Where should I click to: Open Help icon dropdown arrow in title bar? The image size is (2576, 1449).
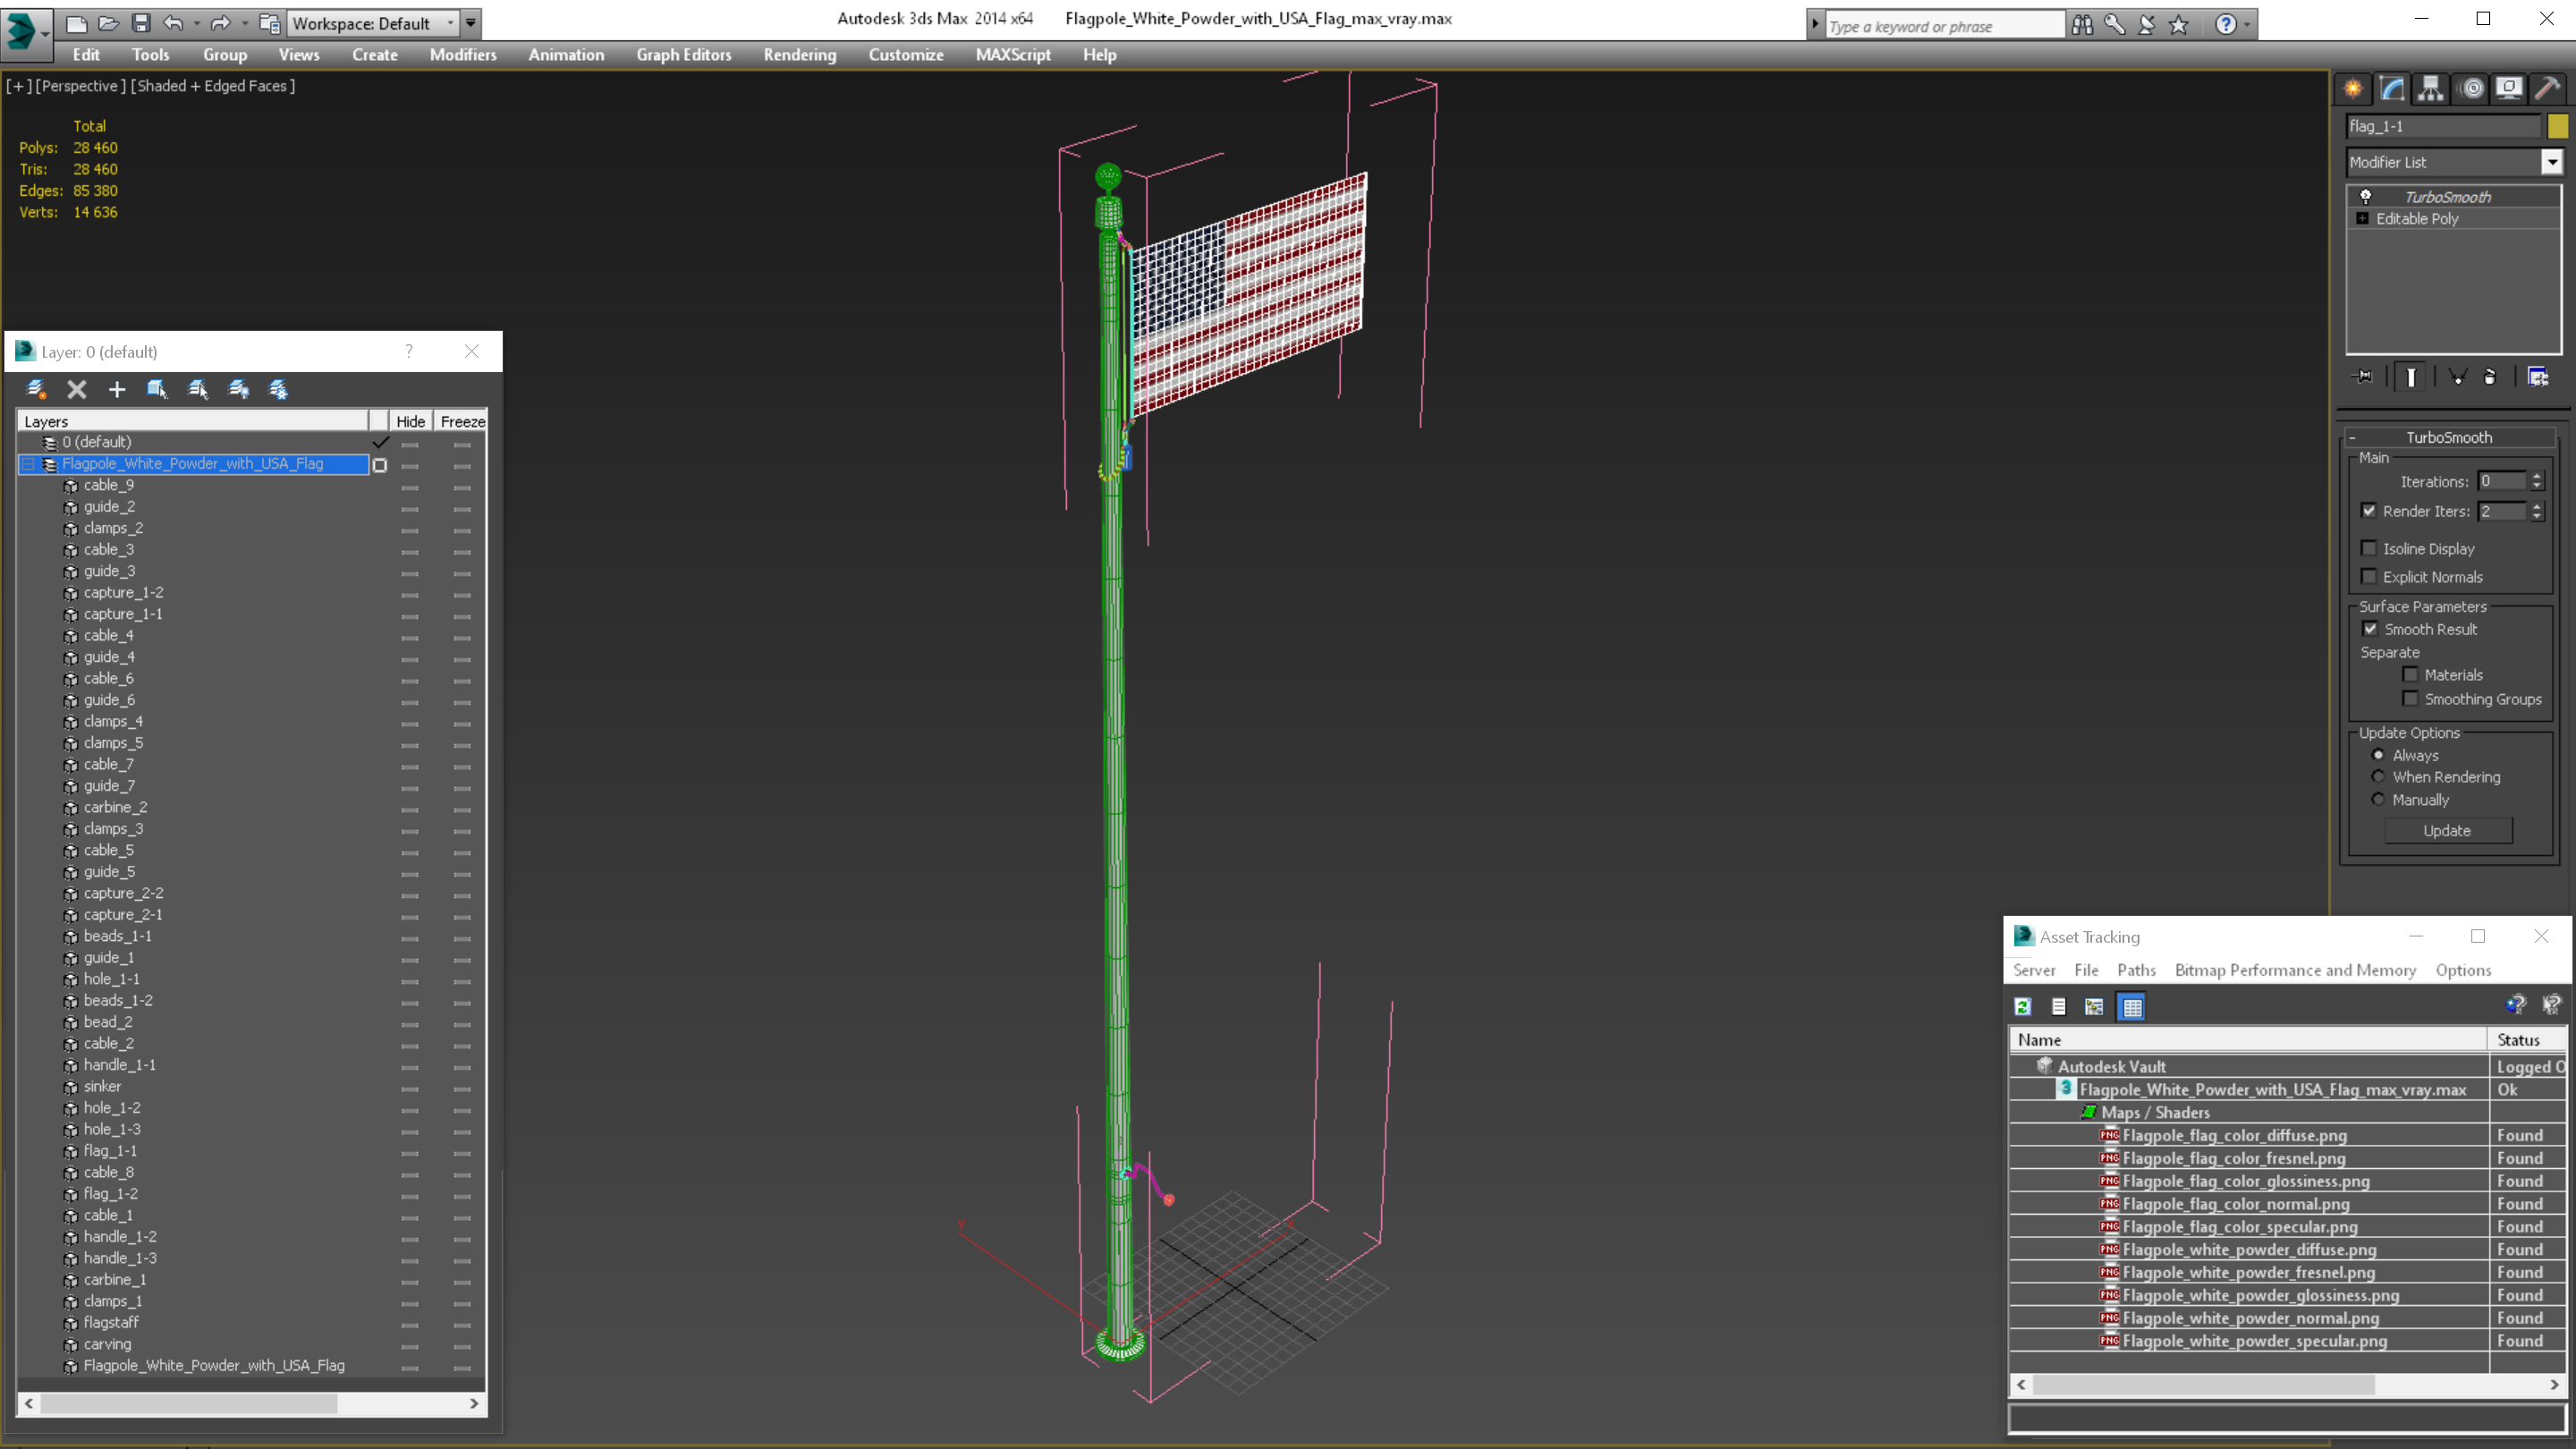[x=2247, y=25]
